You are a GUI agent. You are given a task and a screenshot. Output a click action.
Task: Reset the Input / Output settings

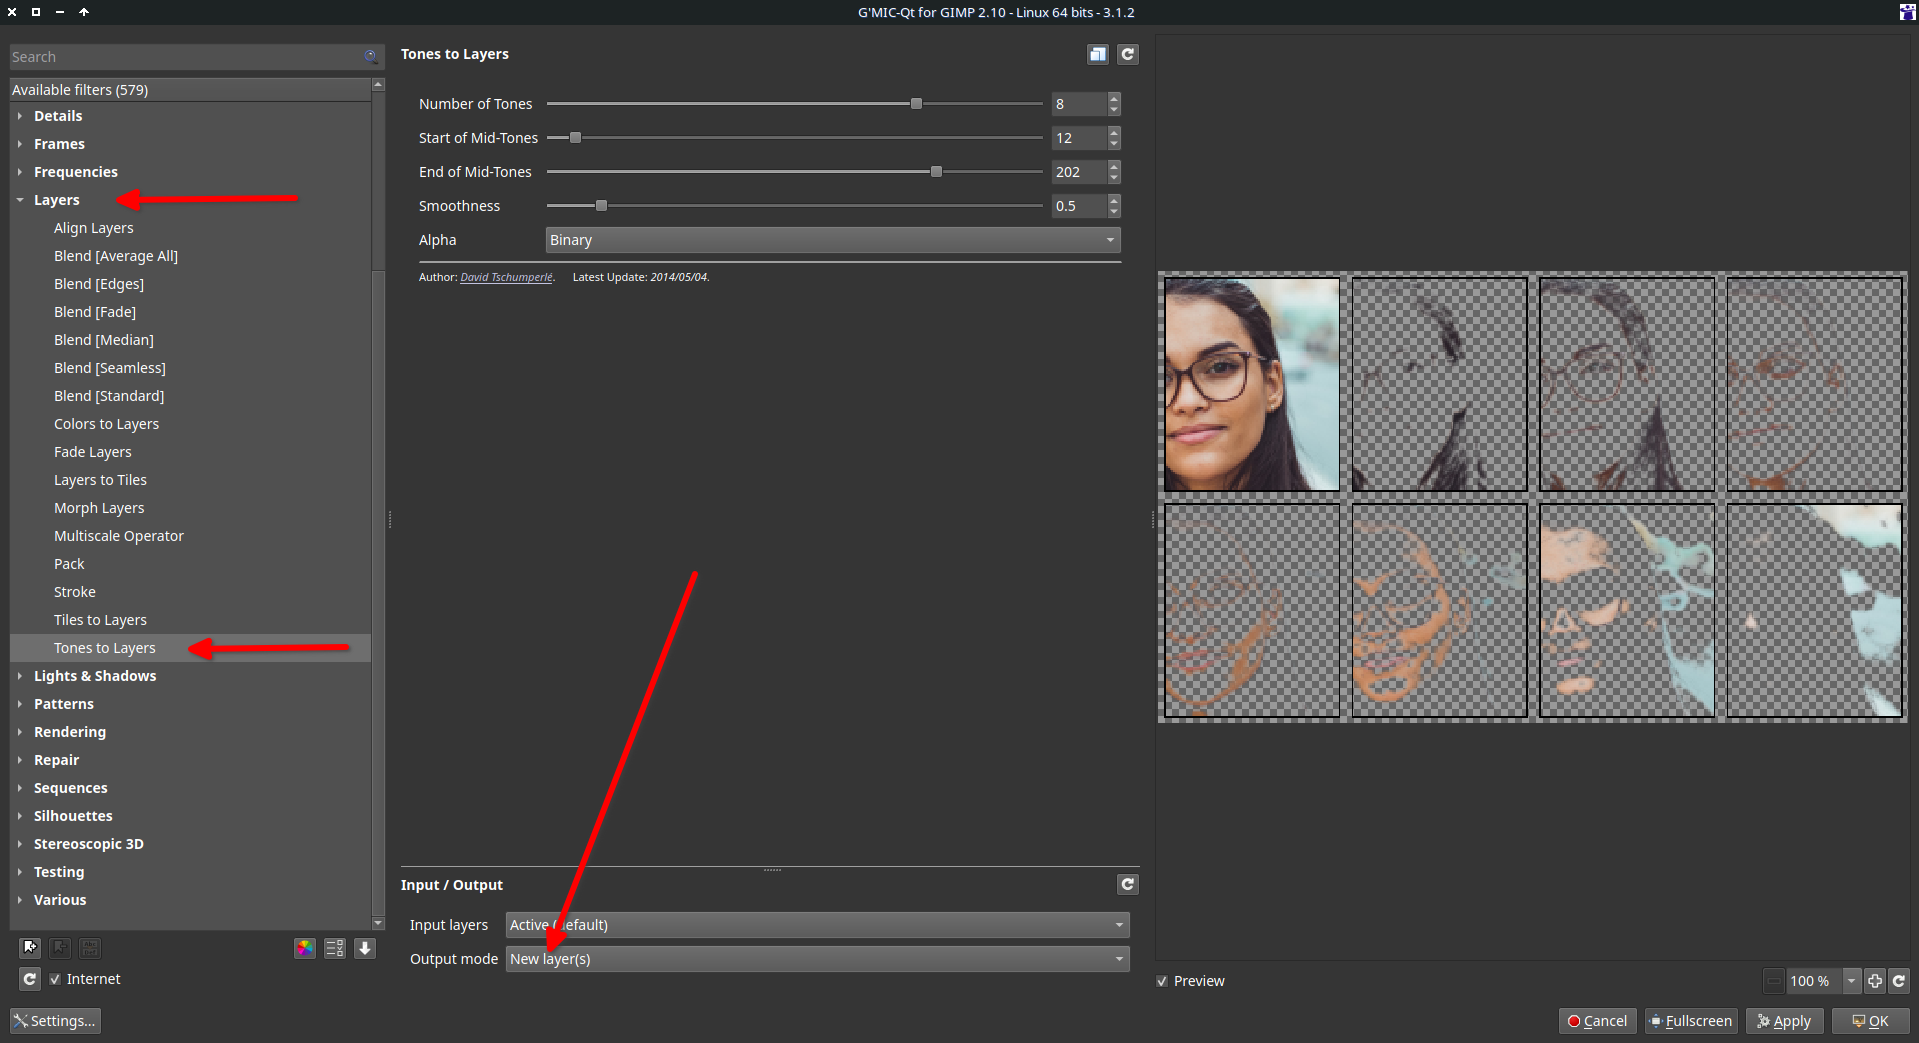[x=1127, y=884]
